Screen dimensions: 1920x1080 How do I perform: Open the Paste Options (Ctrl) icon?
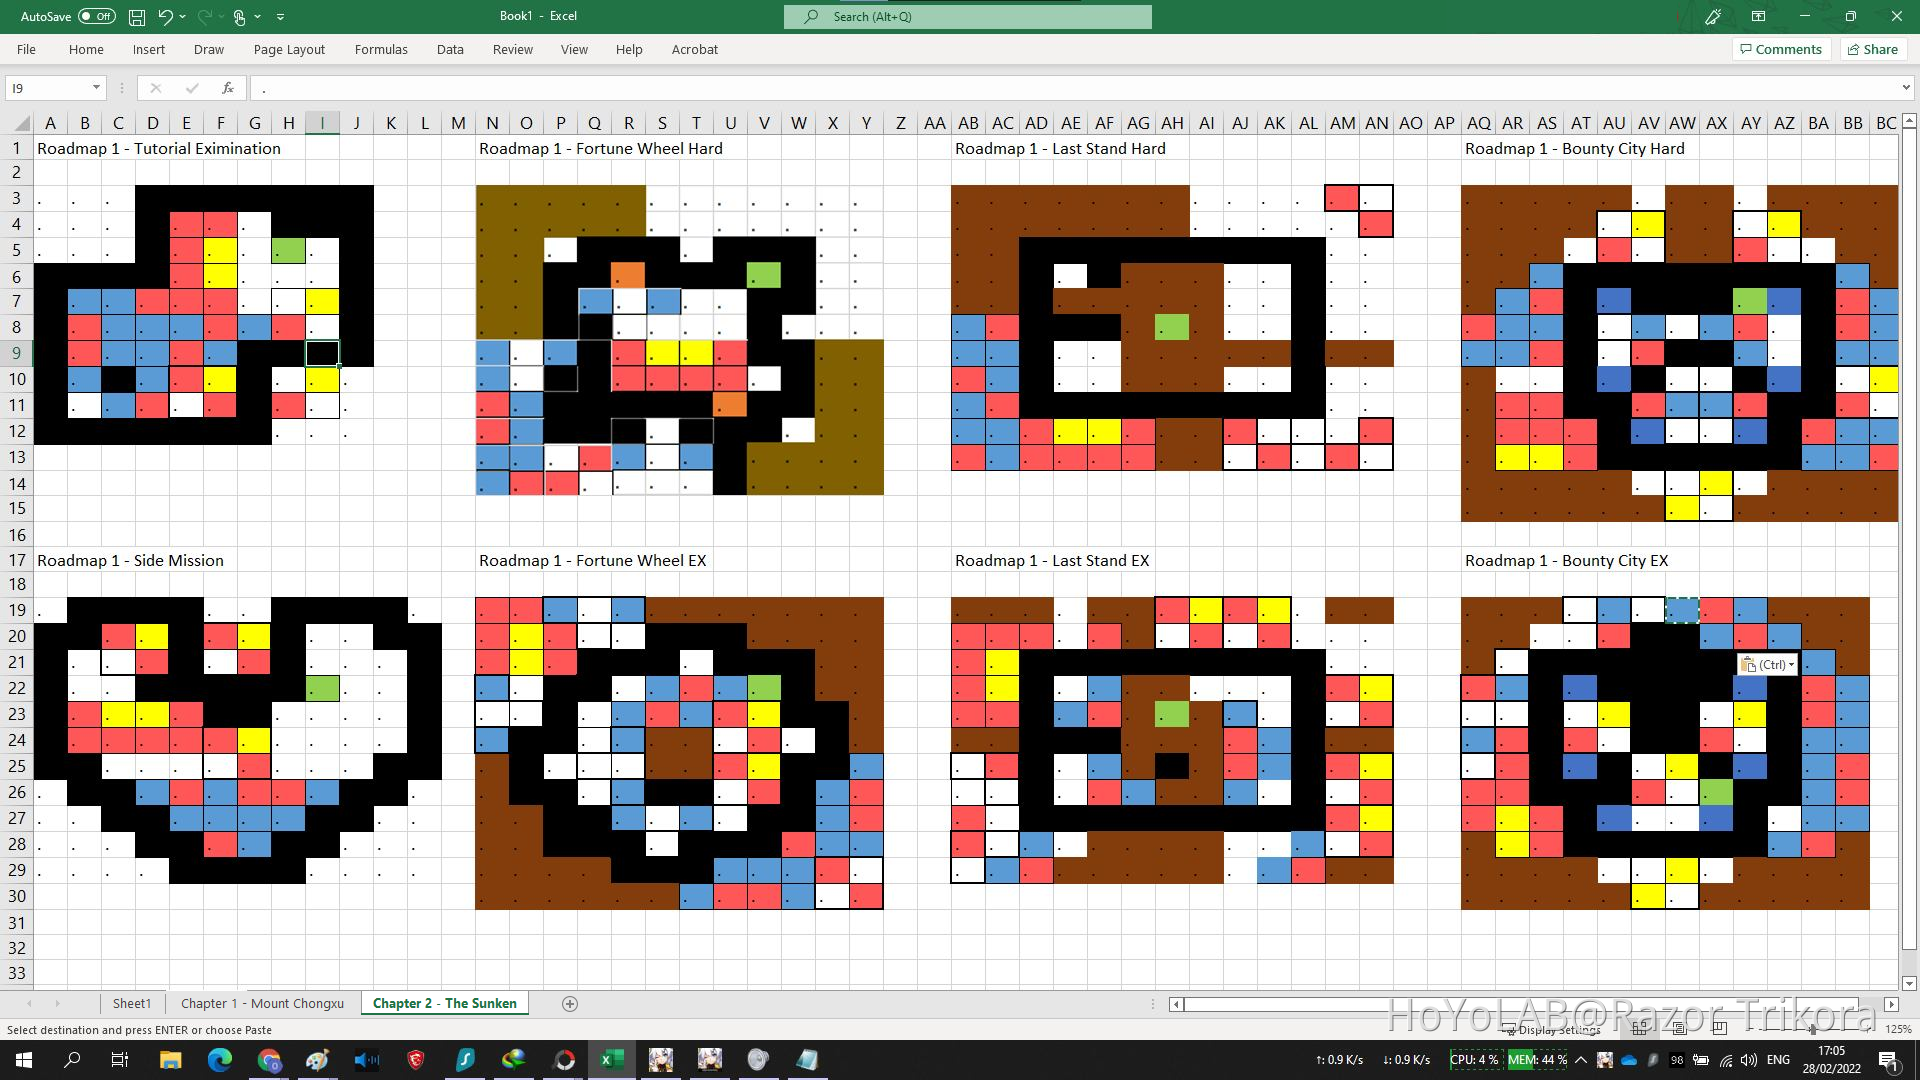coord(1766,664)
